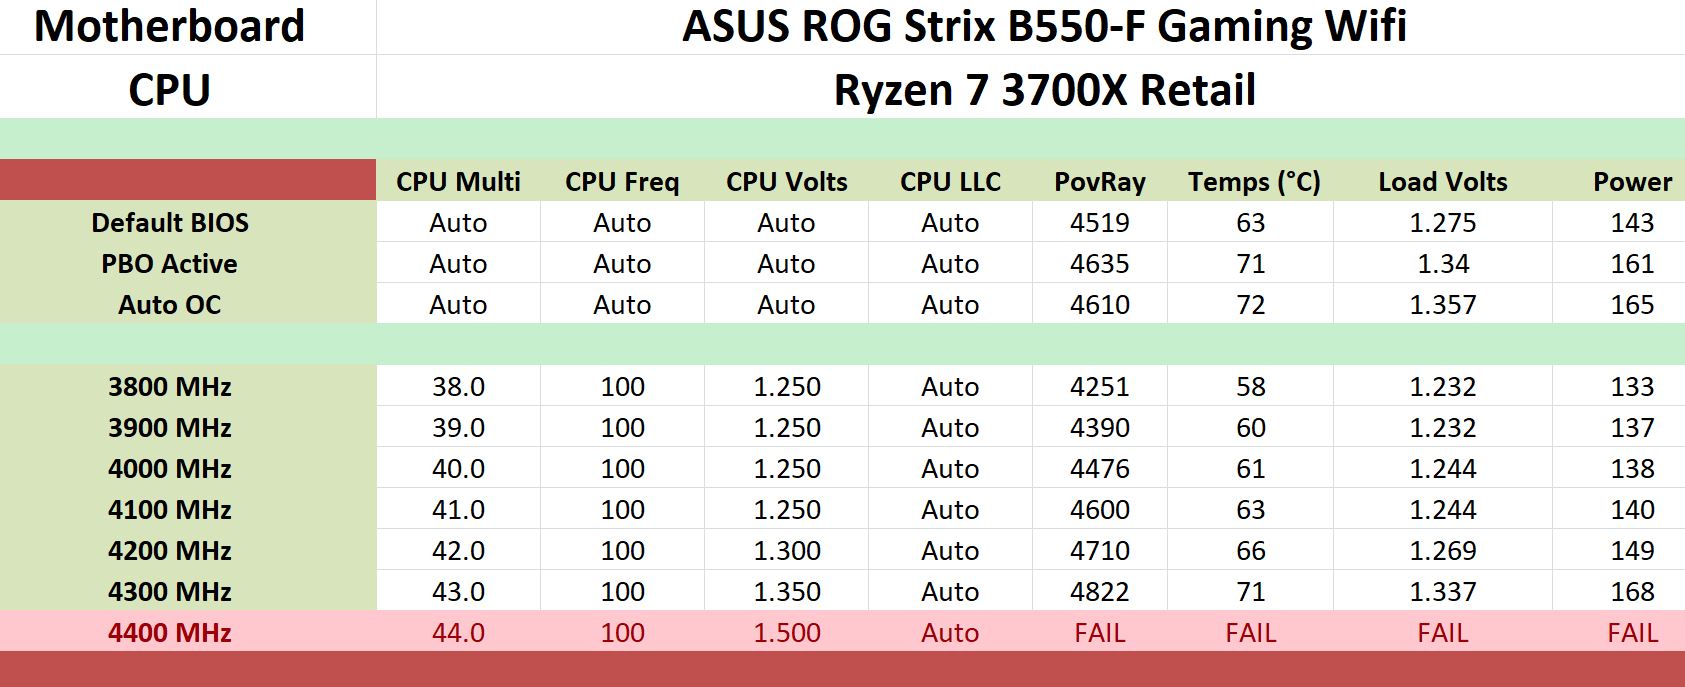Select the CPU Multi column header
This screenshot has height=687, width=1685.
pyautogui.click(x=458, y=182)
